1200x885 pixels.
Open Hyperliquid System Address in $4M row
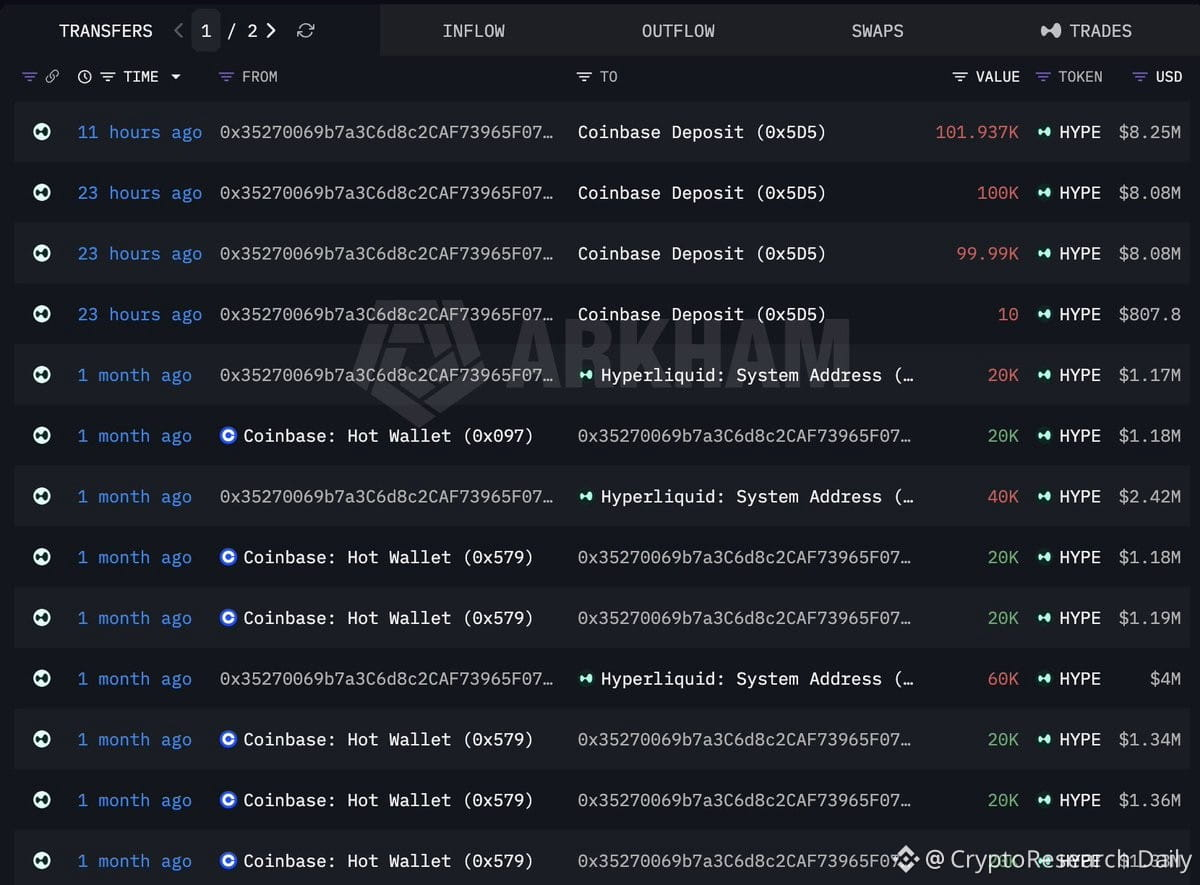coord(757,679)
